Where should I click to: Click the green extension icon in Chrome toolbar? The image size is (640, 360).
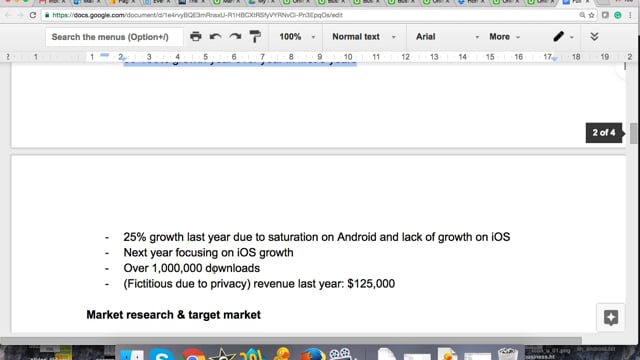(x=618, y=15)
